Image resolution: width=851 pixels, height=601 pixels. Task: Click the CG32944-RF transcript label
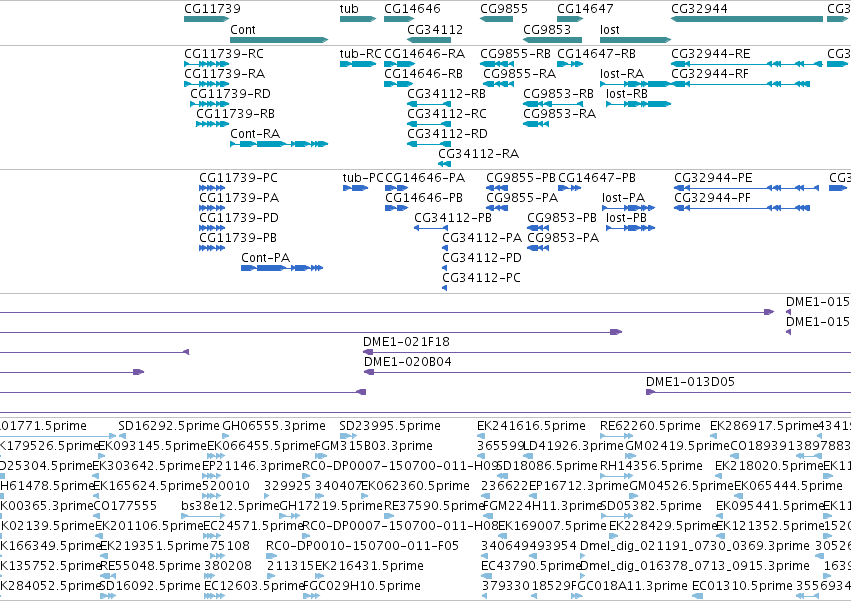710,74
